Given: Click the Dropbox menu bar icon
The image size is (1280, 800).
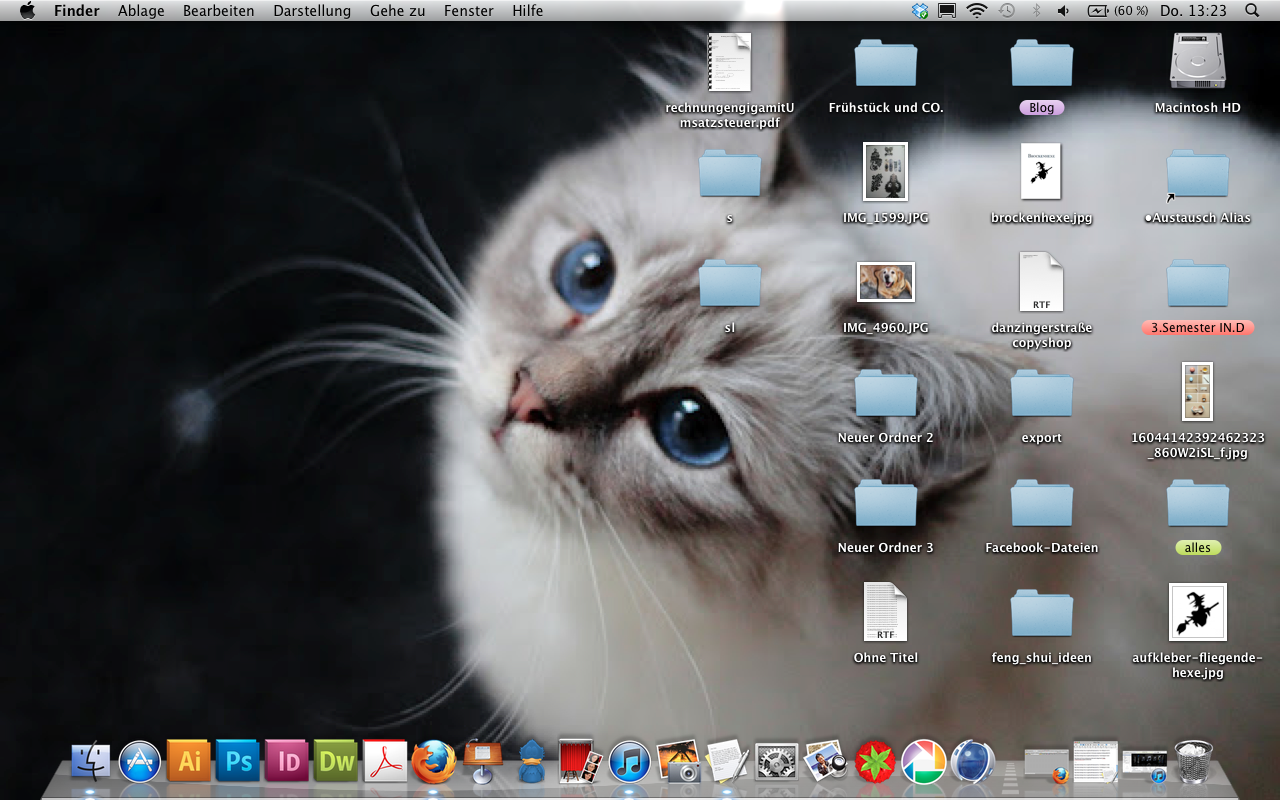Looking at the screenshot, I should pyautogui.click(x=920, y=11).
